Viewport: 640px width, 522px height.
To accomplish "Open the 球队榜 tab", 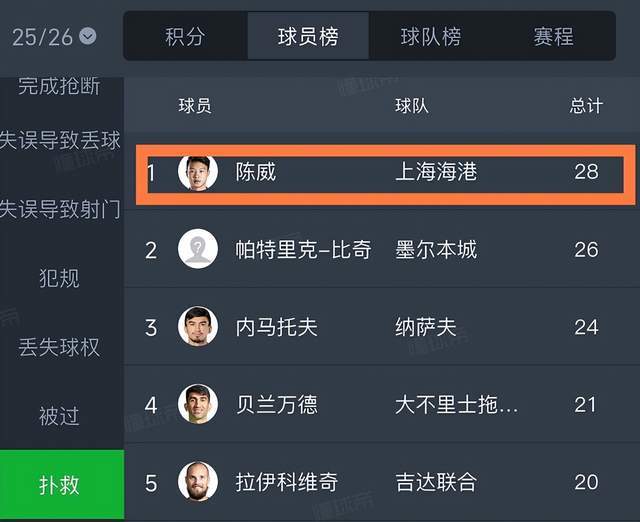I will [431, 37].
